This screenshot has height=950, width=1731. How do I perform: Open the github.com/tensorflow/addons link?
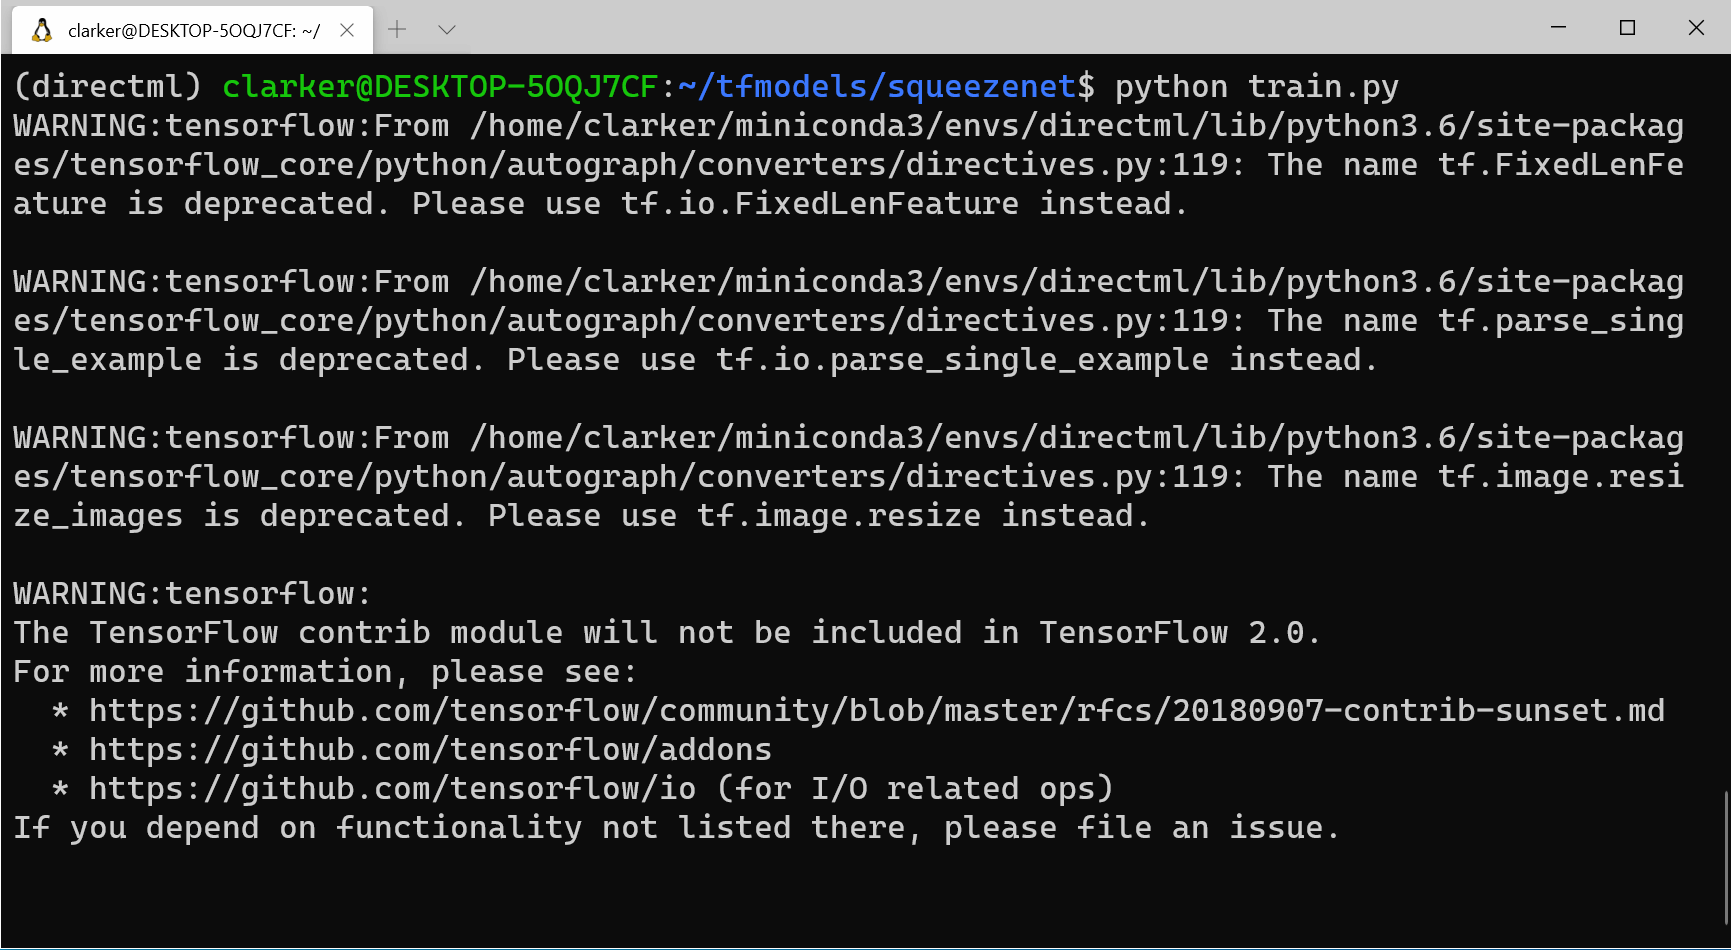[430, 750]
